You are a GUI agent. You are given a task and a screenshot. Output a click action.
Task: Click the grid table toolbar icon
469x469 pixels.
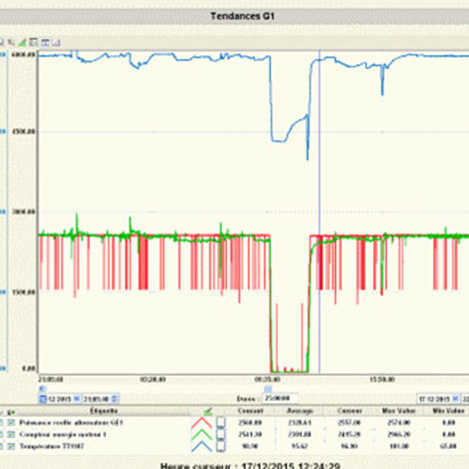tap(33, 42)
